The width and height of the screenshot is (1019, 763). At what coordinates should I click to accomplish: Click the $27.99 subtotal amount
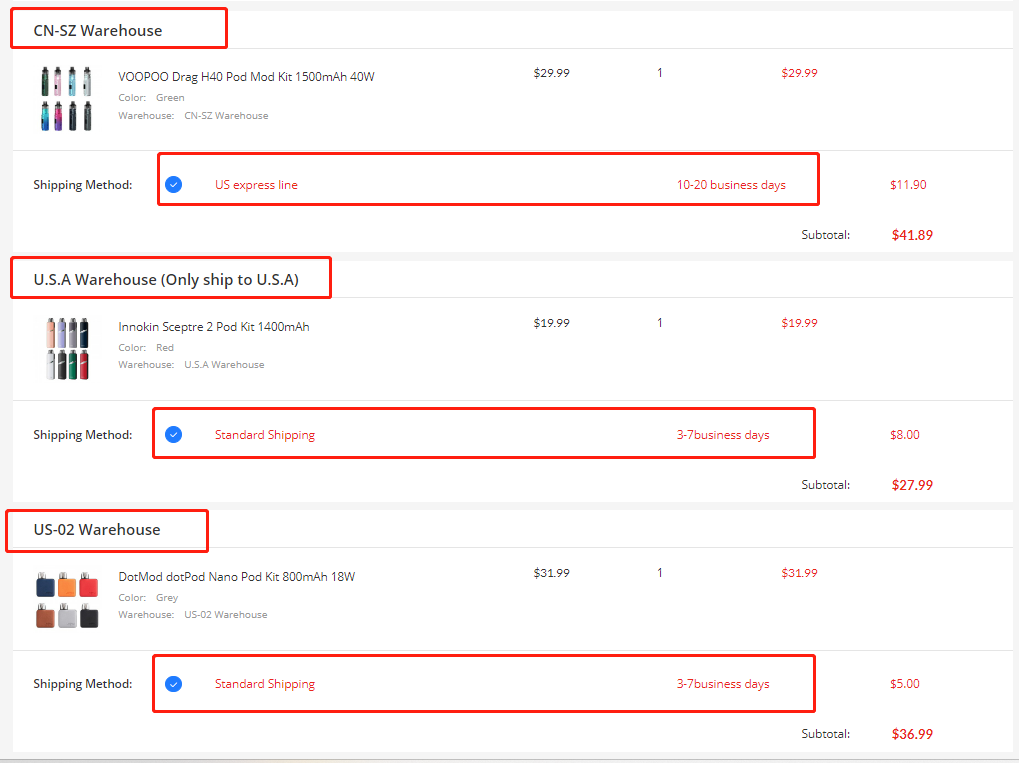click(x=912, y=485)
